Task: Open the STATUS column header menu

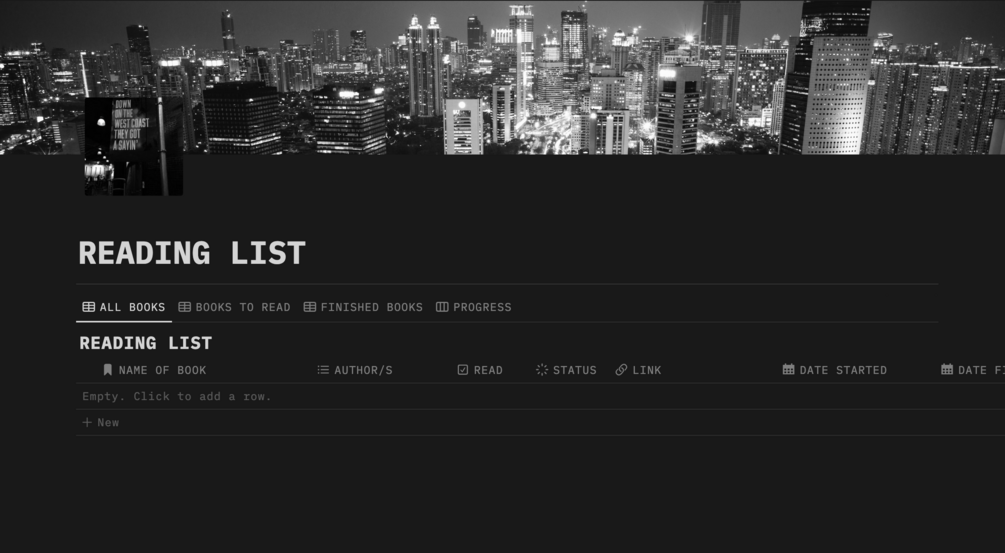Action: pos(566,370)
